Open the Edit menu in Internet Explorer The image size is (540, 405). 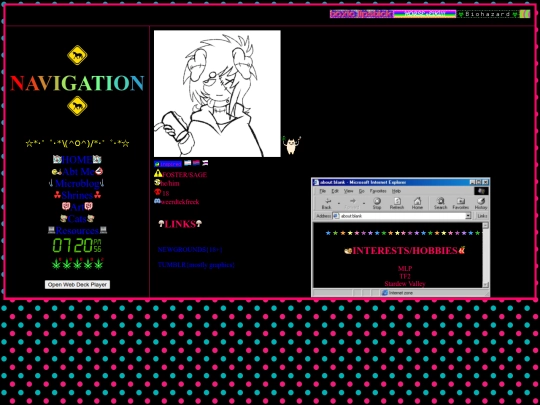coord(335,191)
